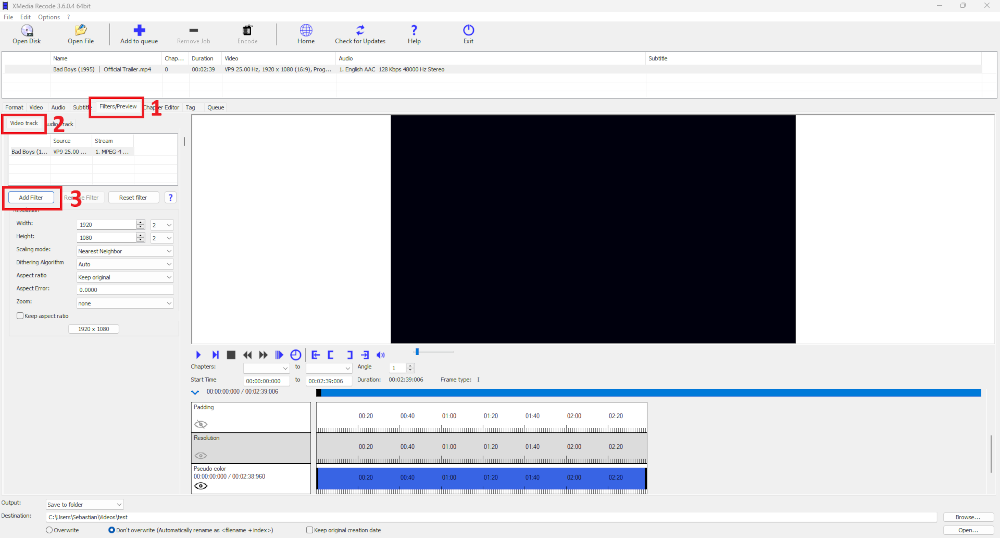Collapse the timeline using the blue chevron
This screenshot has height=538, width=1000.
(195, 393)
